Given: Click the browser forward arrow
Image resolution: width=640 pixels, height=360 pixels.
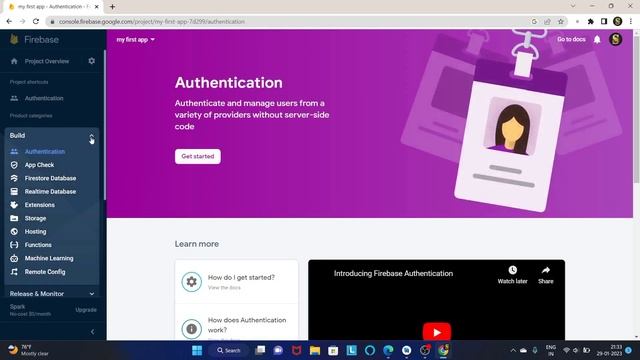Looking at the screenshot, I should coord(22,21).
